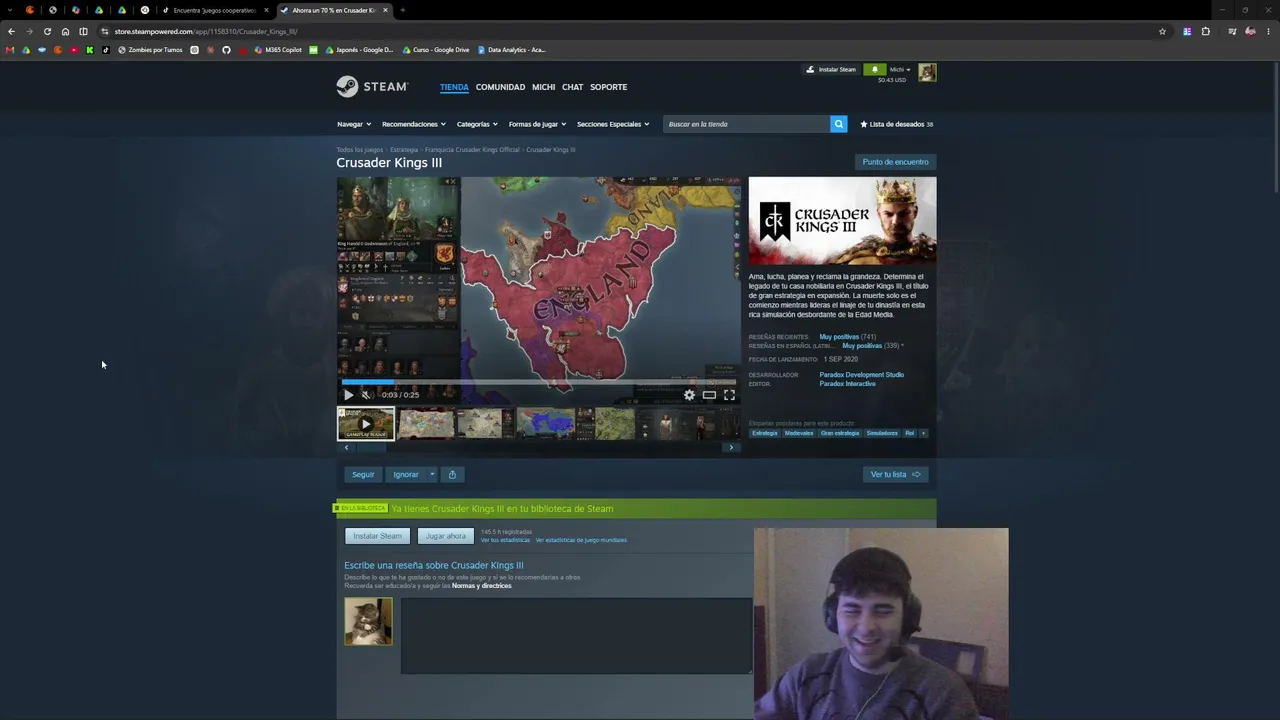Toggle theater mode on the video player
This screenshot has width=1280, height=720.
(x=709, y=395)
